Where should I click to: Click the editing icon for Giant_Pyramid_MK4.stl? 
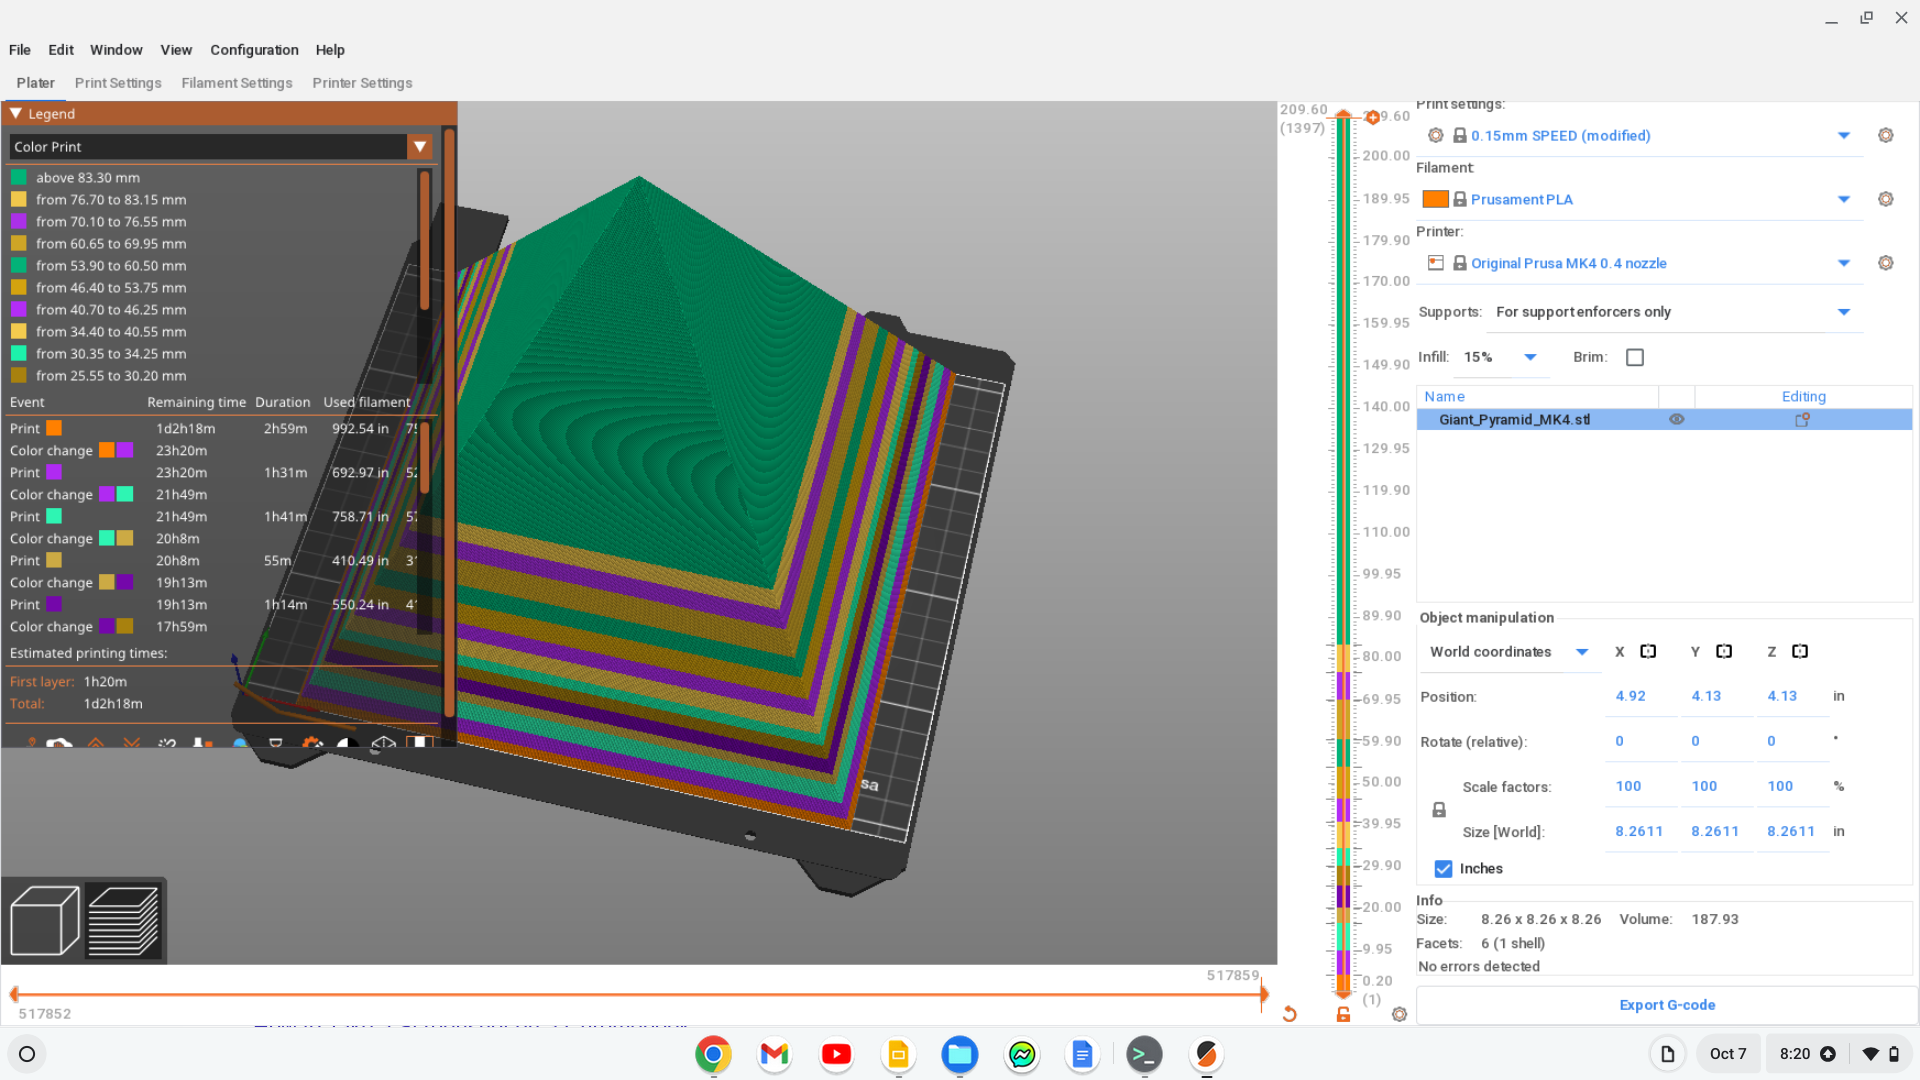point(1802,420)
